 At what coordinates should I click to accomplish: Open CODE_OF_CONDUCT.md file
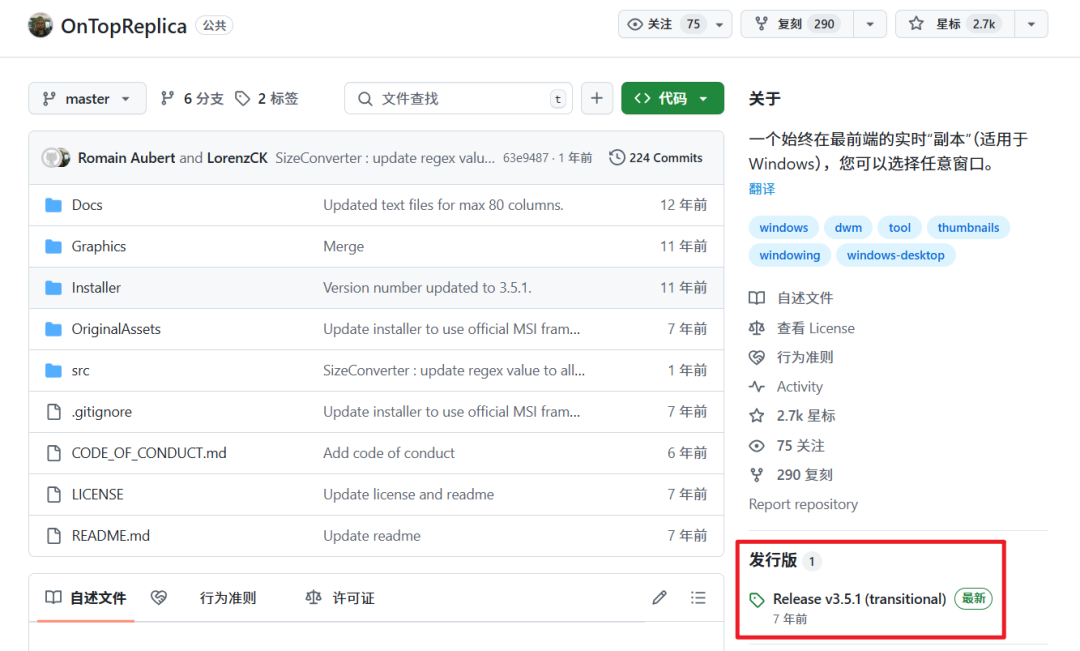click(x=149, y=453)
